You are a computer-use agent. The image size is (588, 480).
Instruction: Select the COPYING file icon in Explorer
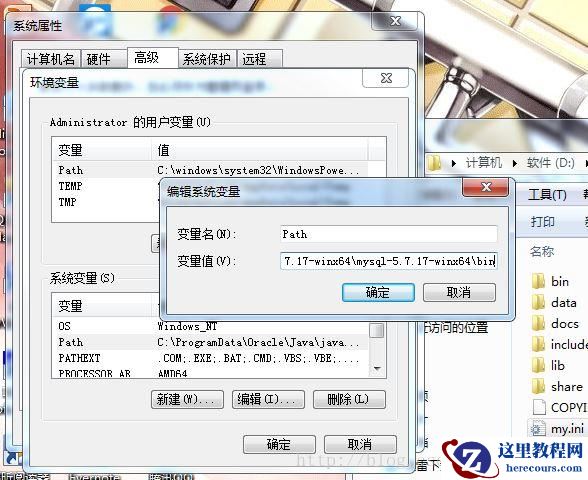(x=539, y=408)
